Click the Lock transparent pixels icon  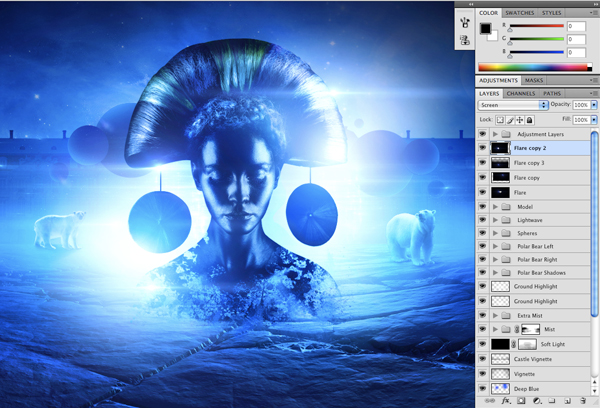(500, 120)
